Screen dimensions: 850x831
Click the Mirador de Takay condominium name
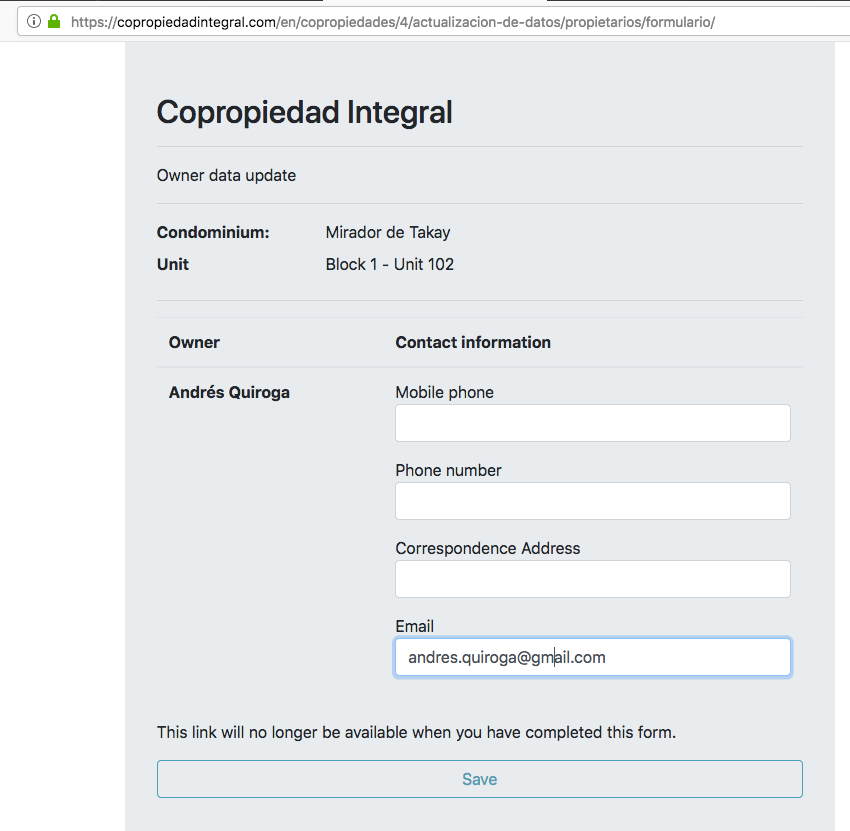tap(388, 233)
